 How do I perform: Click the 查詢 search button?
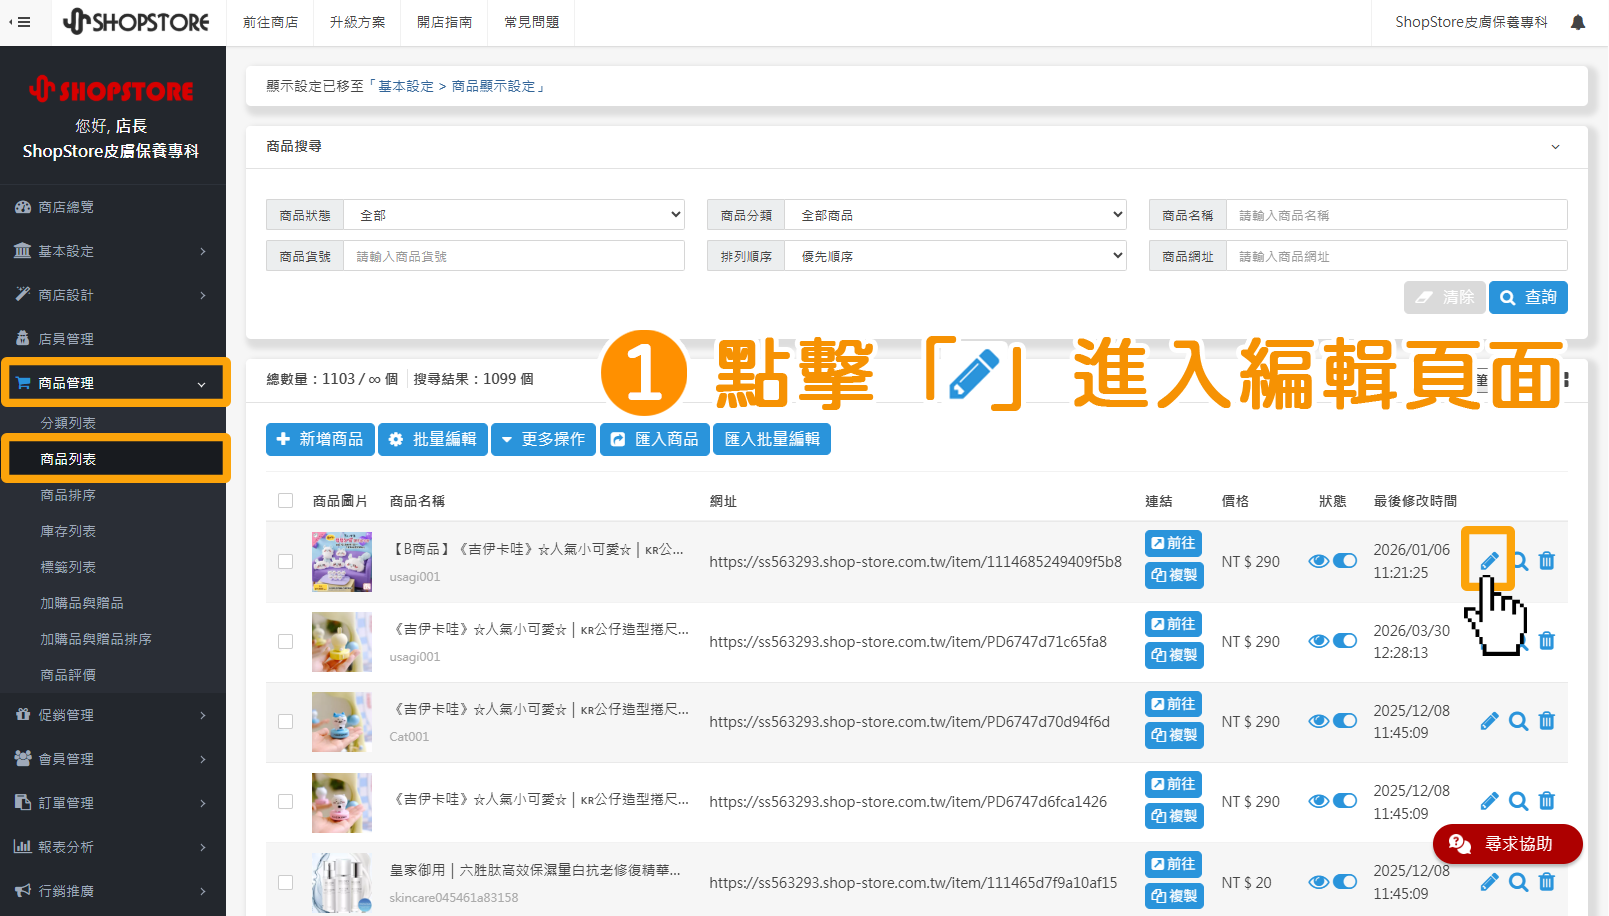[1528, 297]
